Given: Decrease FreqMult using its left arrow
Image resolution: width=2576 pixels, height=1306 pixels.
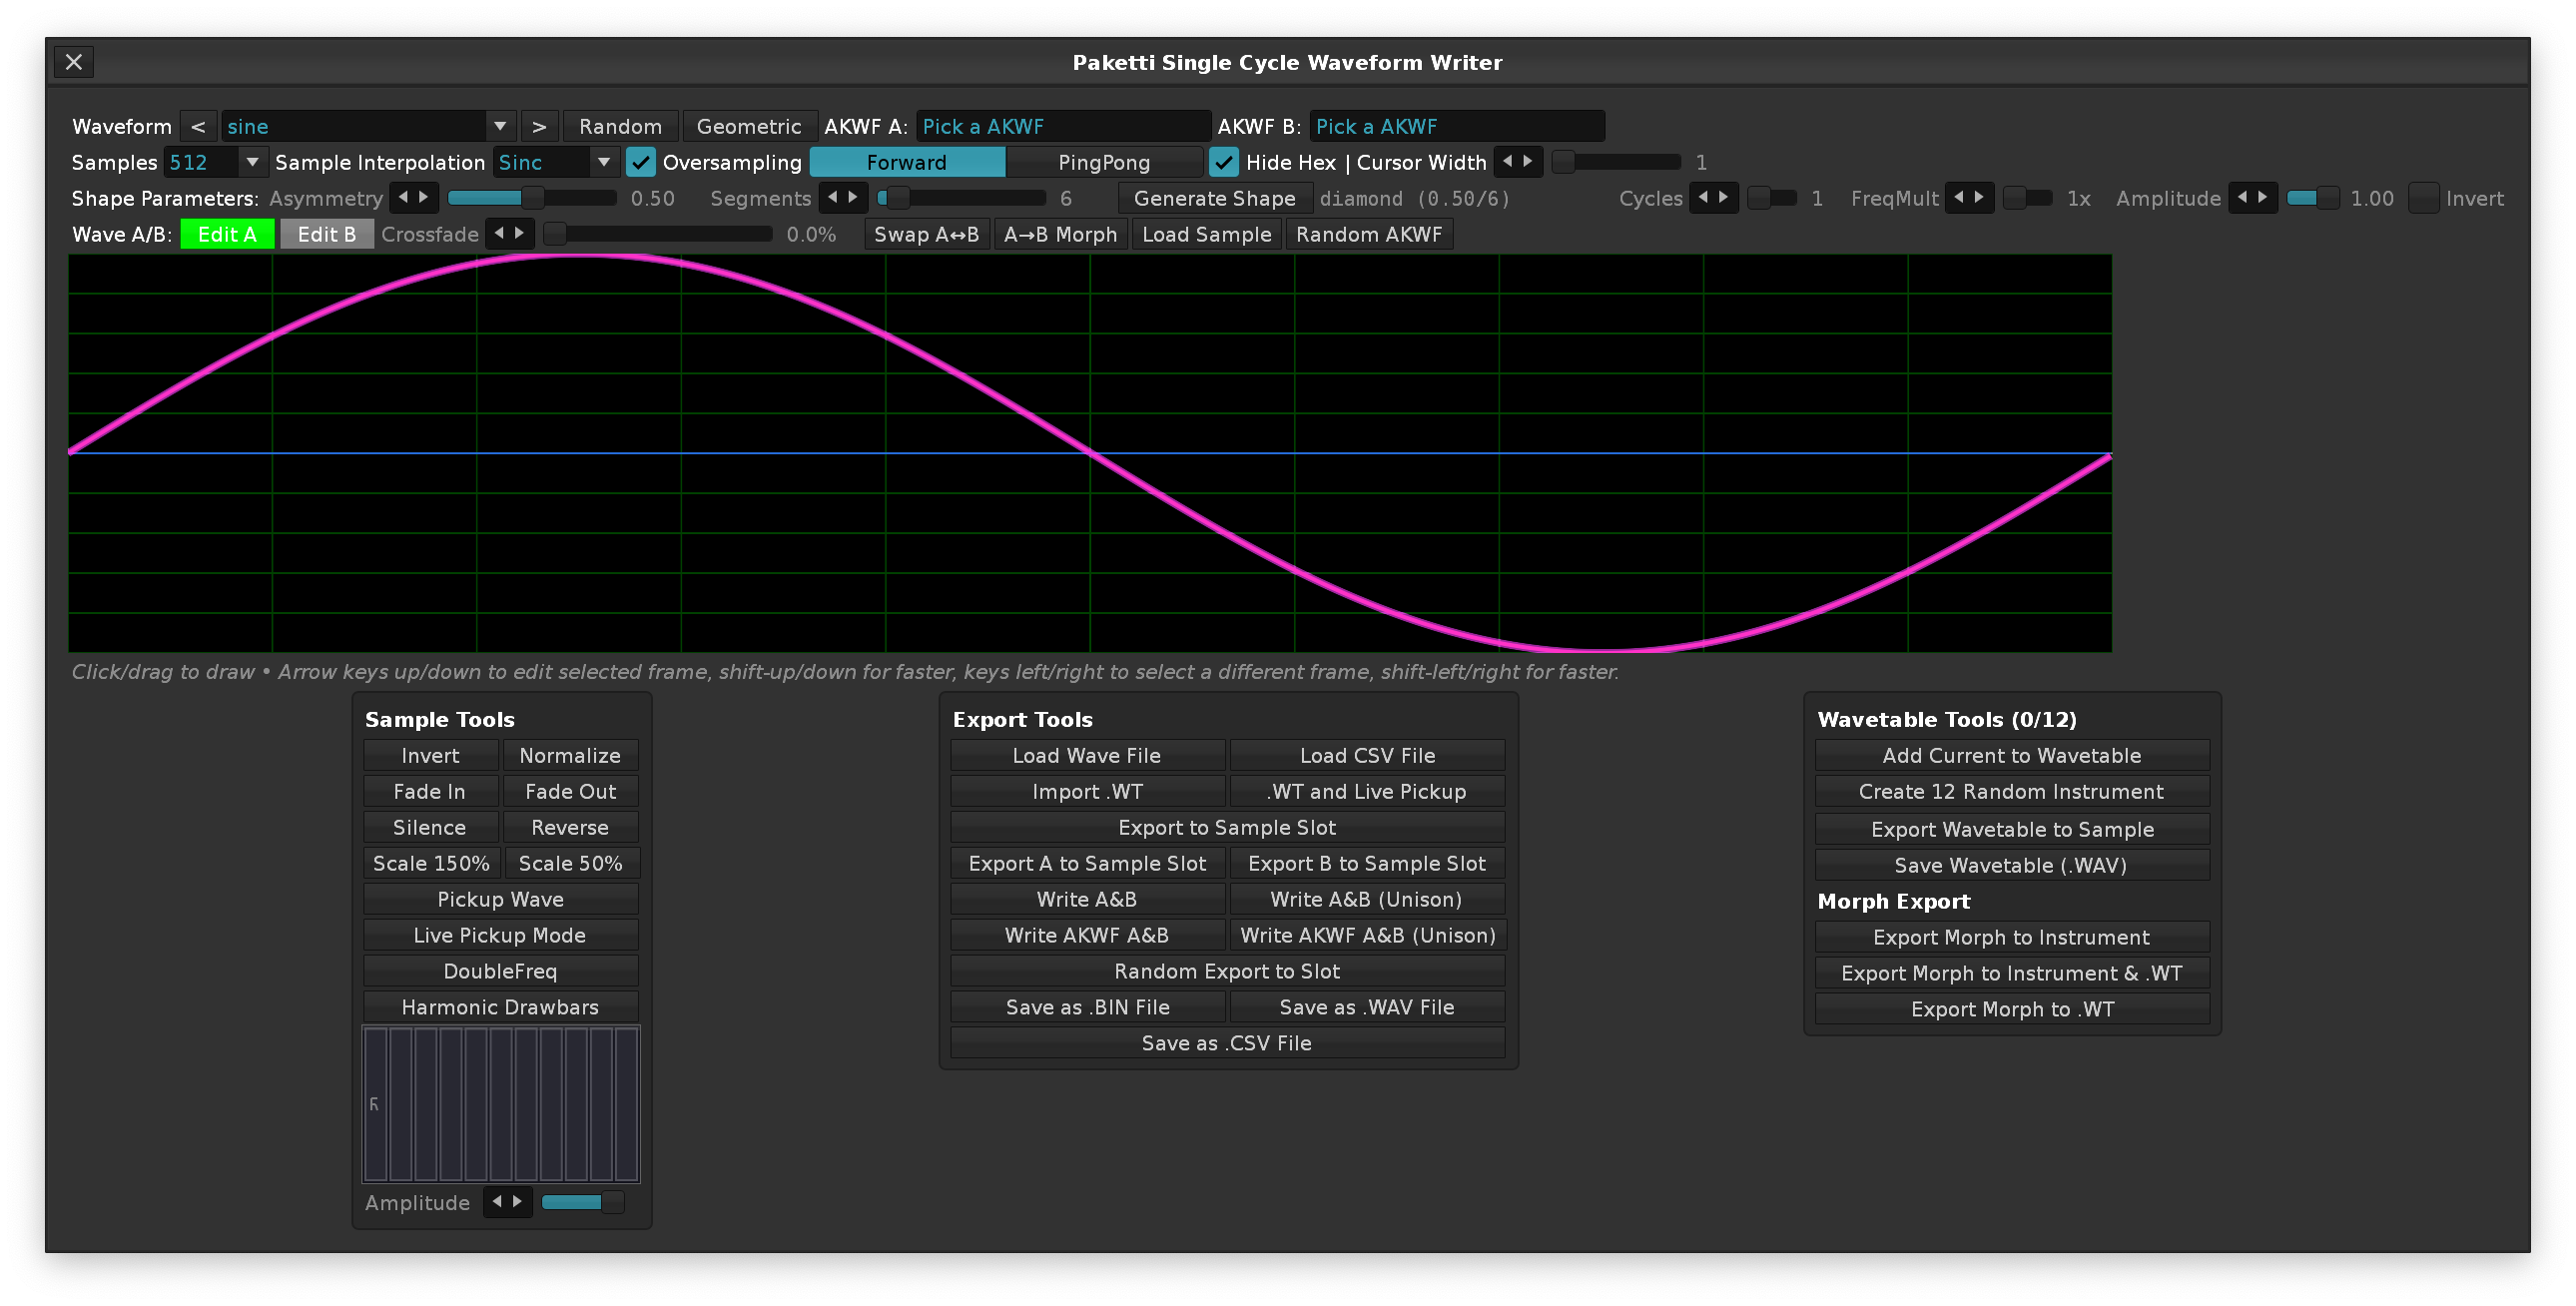Looking at the screenshot, I should coord(1958,197).
